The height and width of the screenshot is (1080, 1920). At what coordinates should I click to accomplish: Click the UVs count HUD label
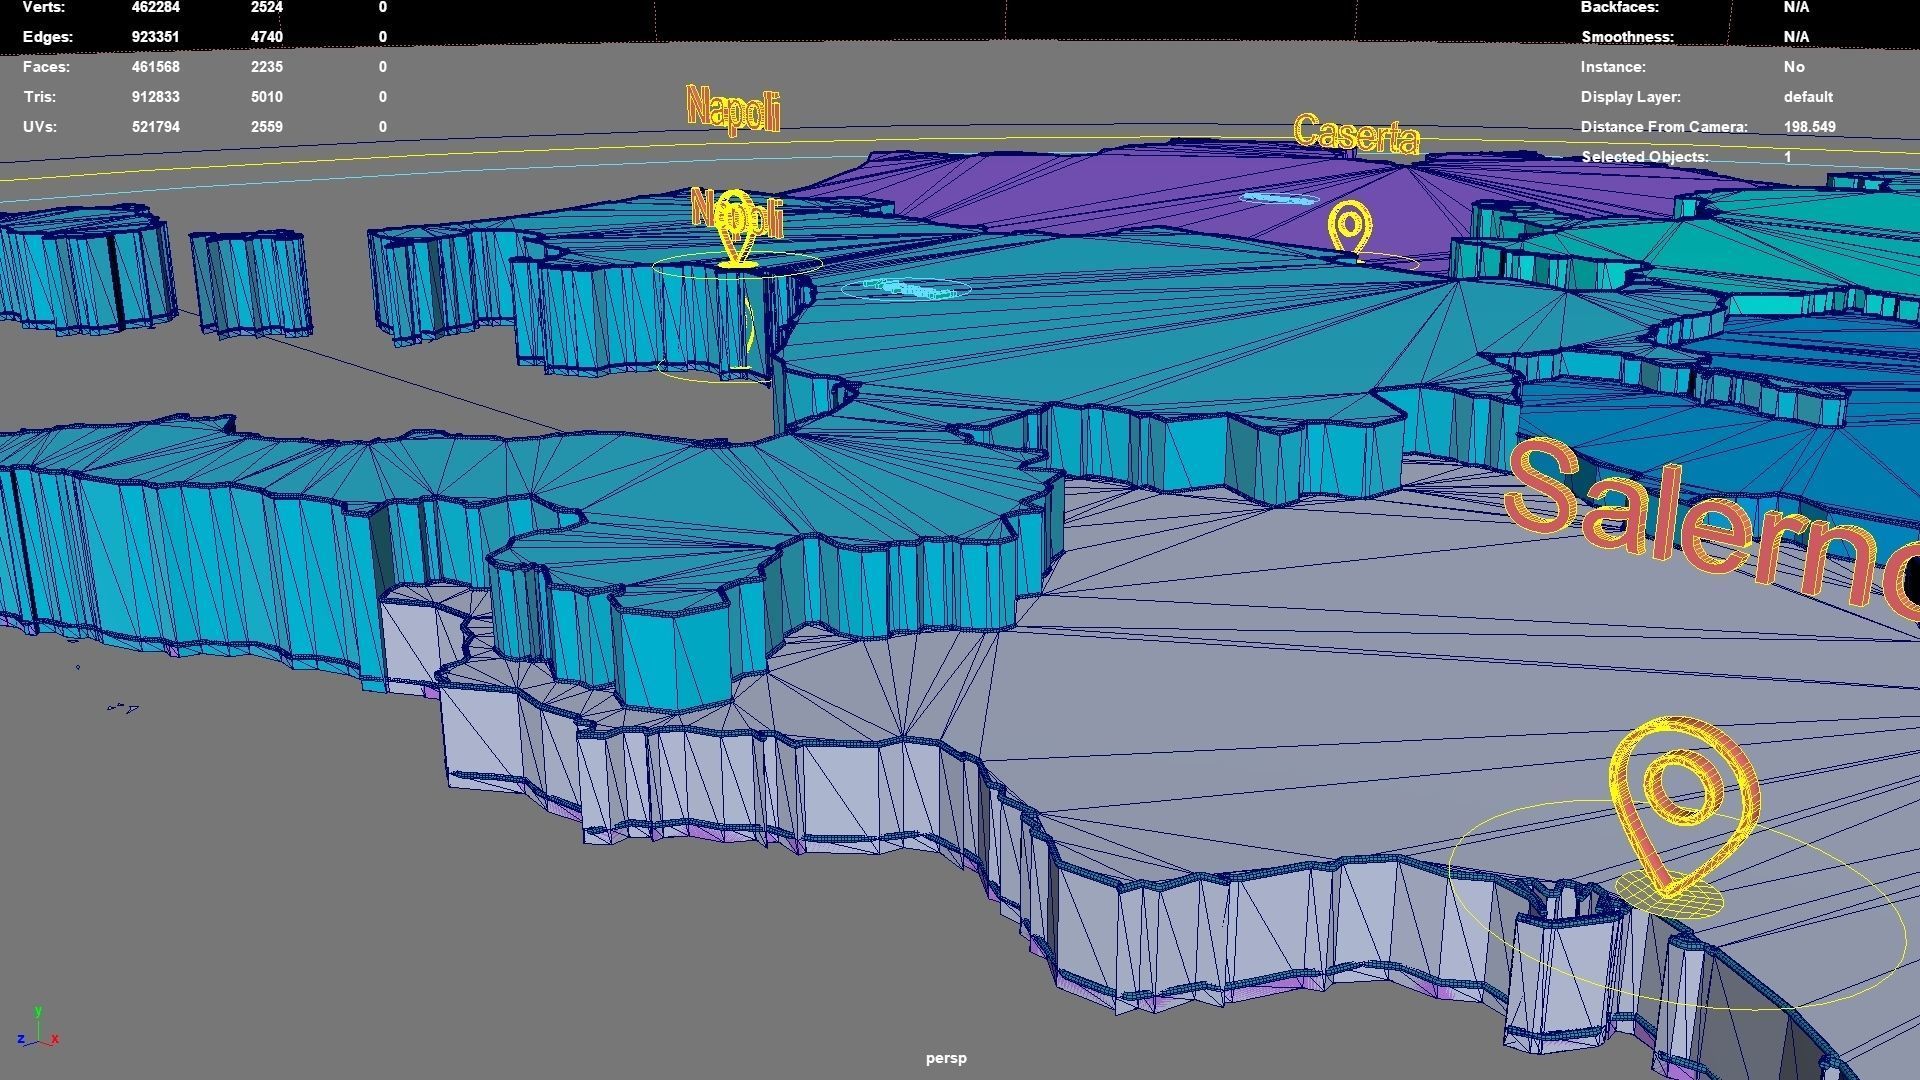(39, 127)
